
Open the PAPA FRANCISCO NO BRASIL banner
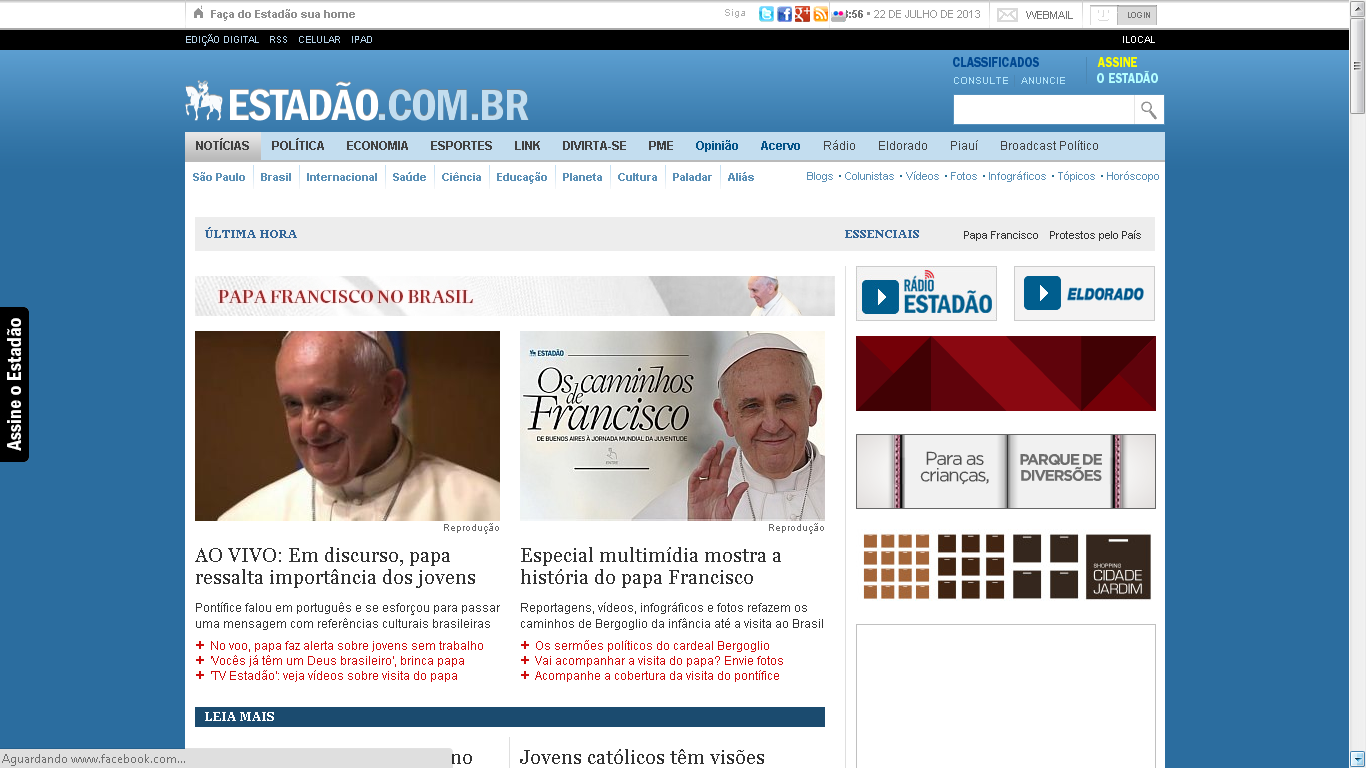point(515,296)
